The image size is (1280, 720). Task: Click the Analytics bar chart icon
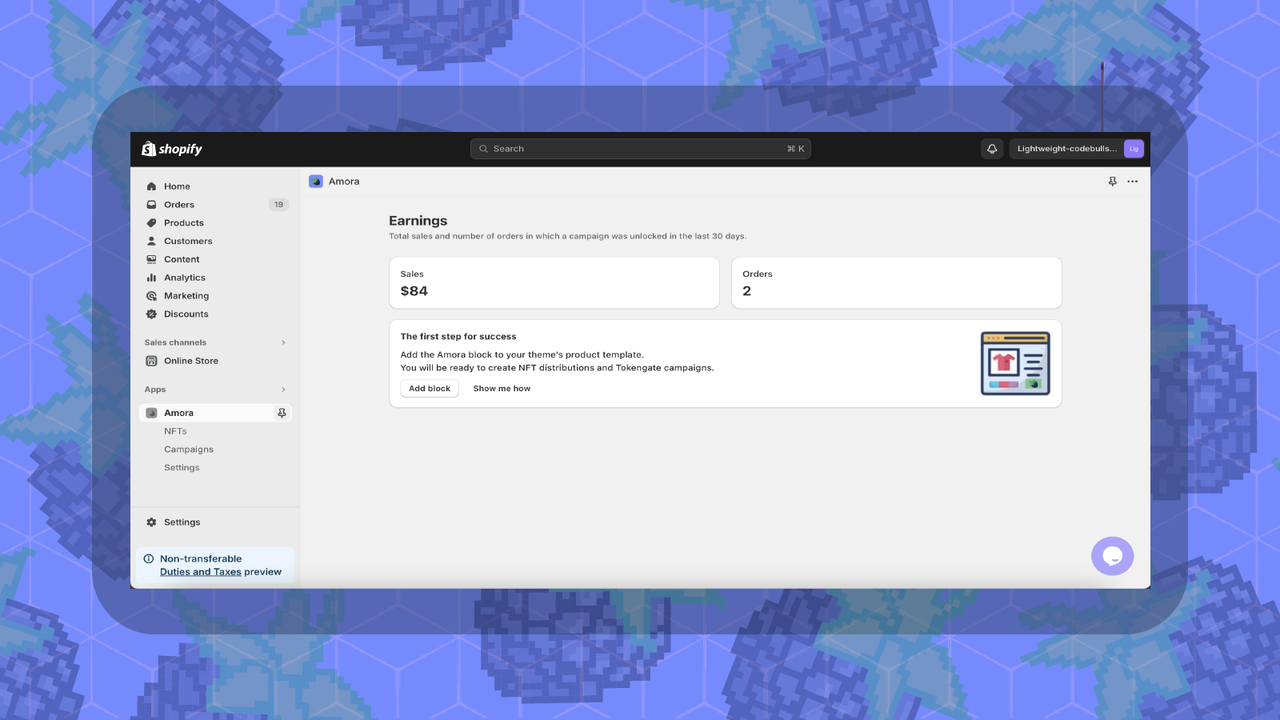[x=151, y=277]
